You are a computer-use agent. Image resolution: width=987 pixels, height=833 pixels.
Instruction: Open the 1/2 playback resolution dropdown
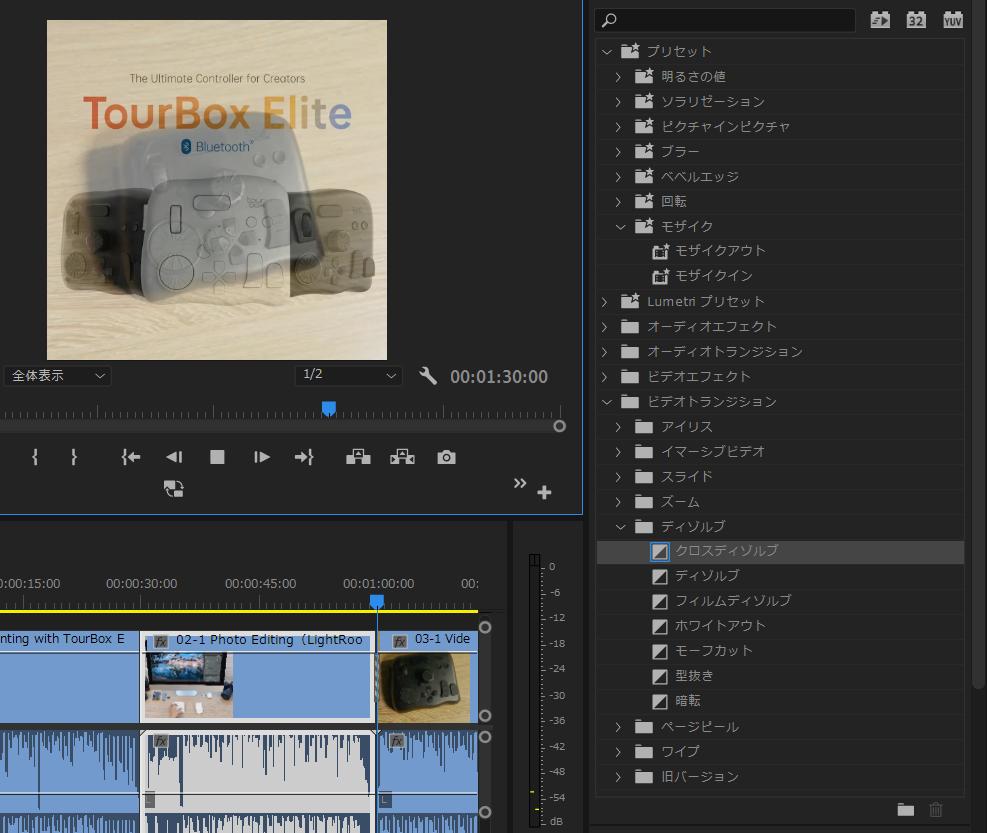coord(348,375)
